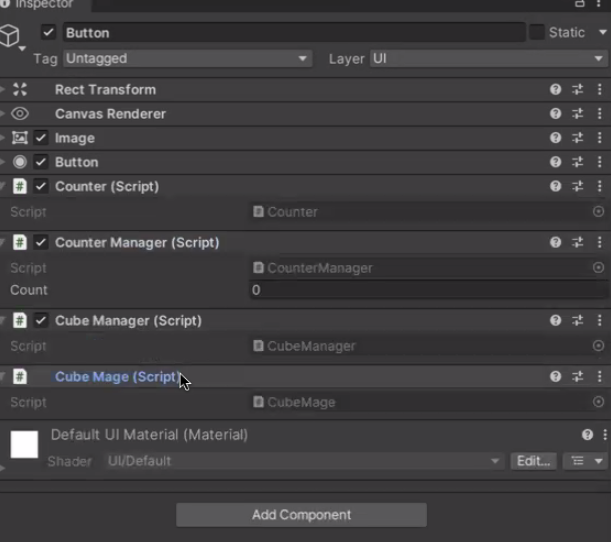
Task: Open Default UI Material more options menu
Action: pos(605,434)
